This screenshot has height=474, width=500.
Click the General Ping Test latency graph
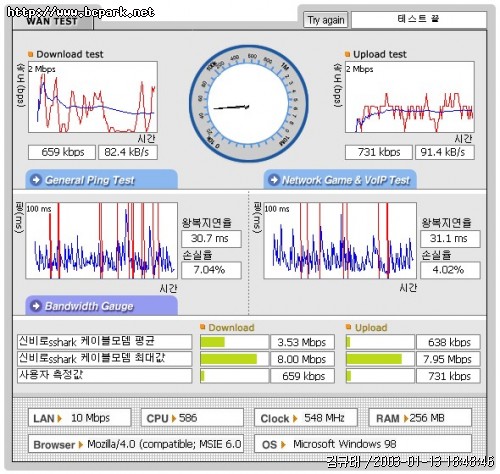102,241
